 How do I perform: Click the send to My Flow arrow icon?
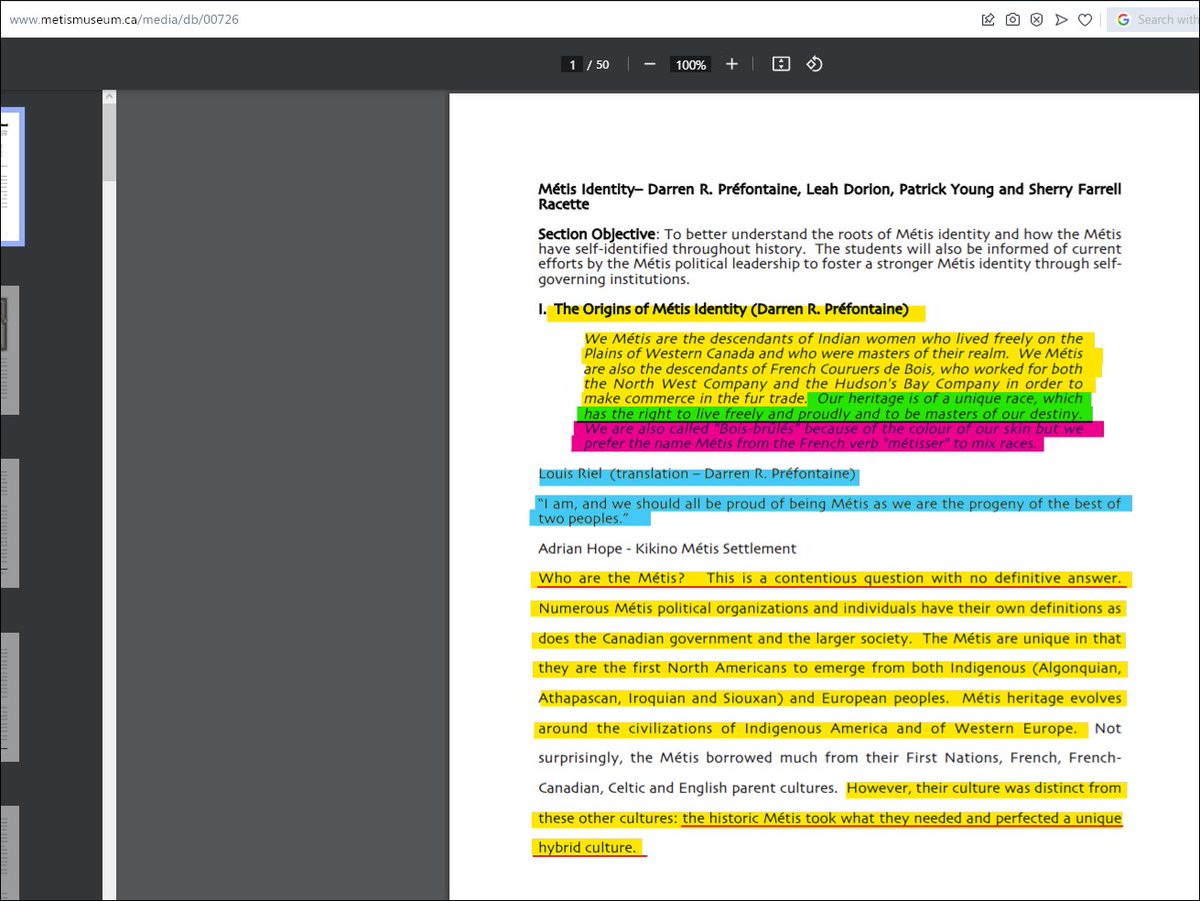tap(1061, 19)
